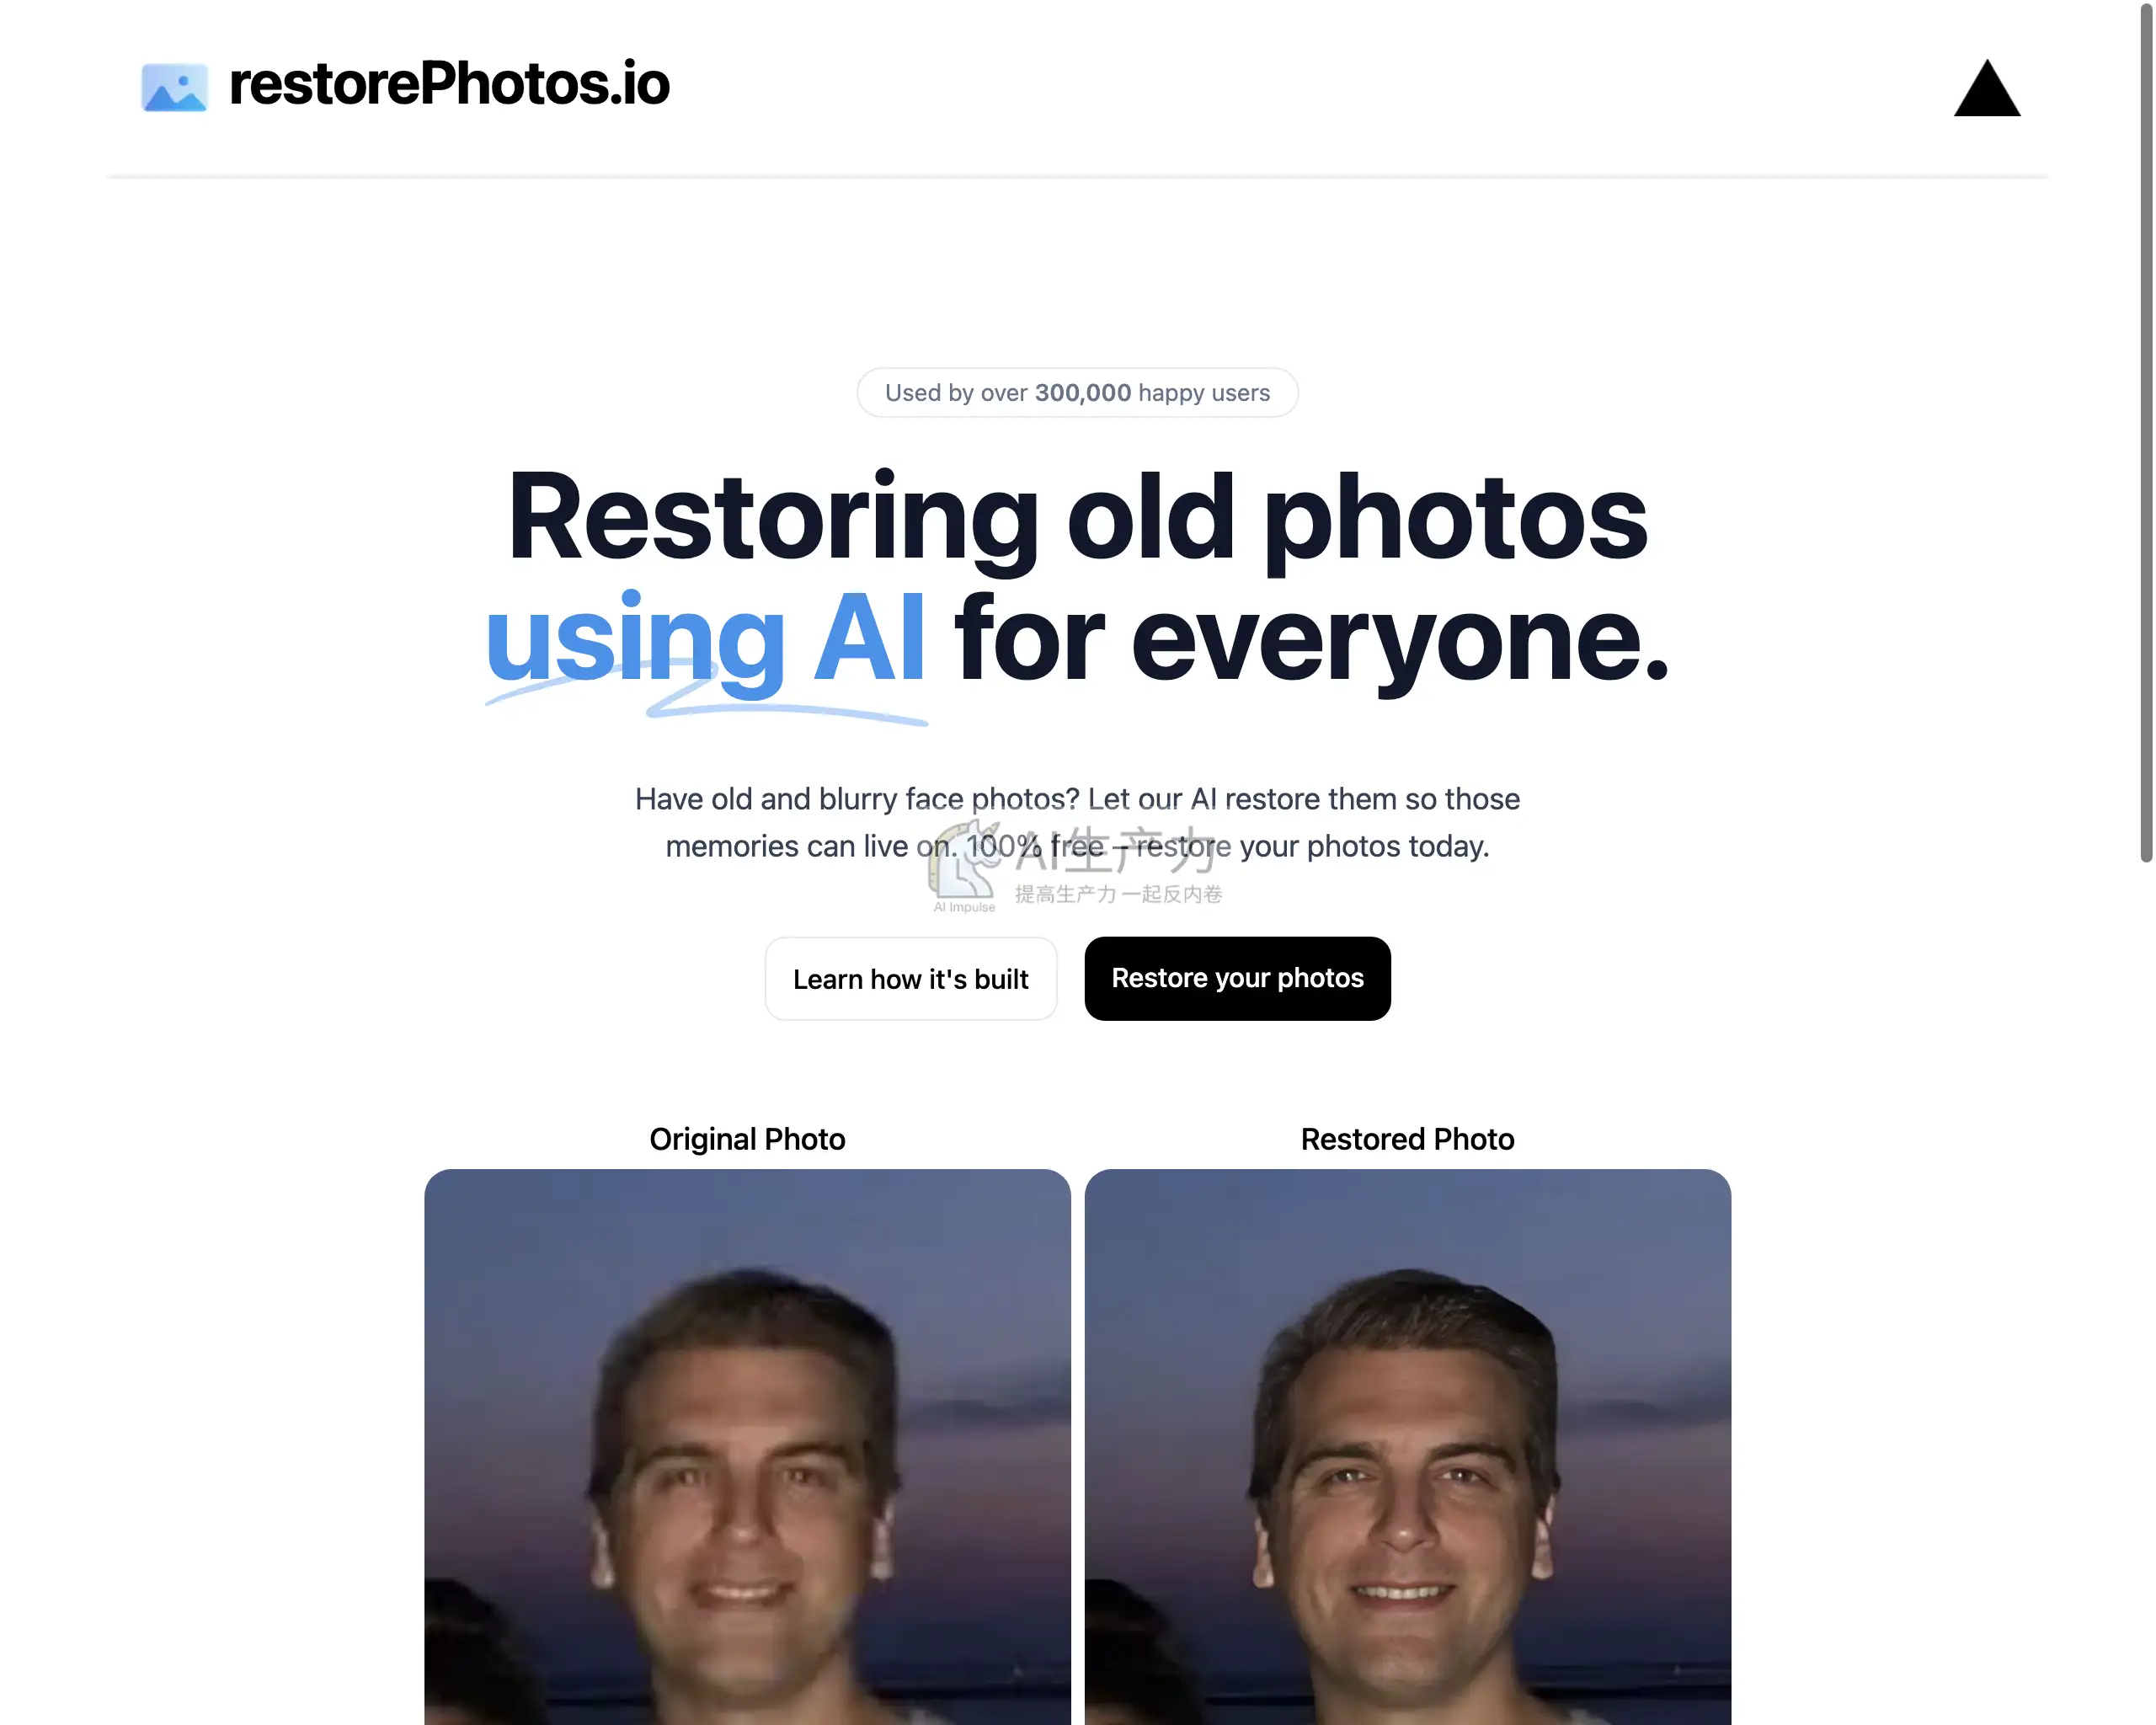Screen dimensions: 2156x1725
Task: Click the restorePhotos.io site title
Action: pos(449,83)
